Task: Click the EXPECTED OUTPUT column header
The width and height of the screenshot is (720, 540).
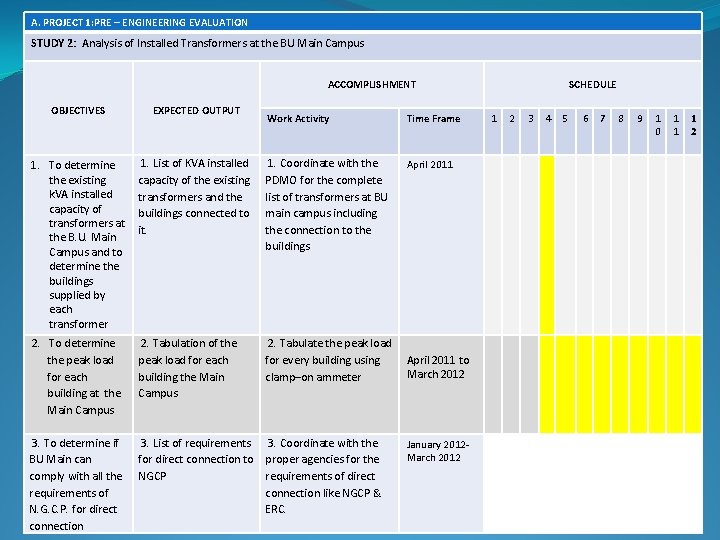Action: pos(197,108)
